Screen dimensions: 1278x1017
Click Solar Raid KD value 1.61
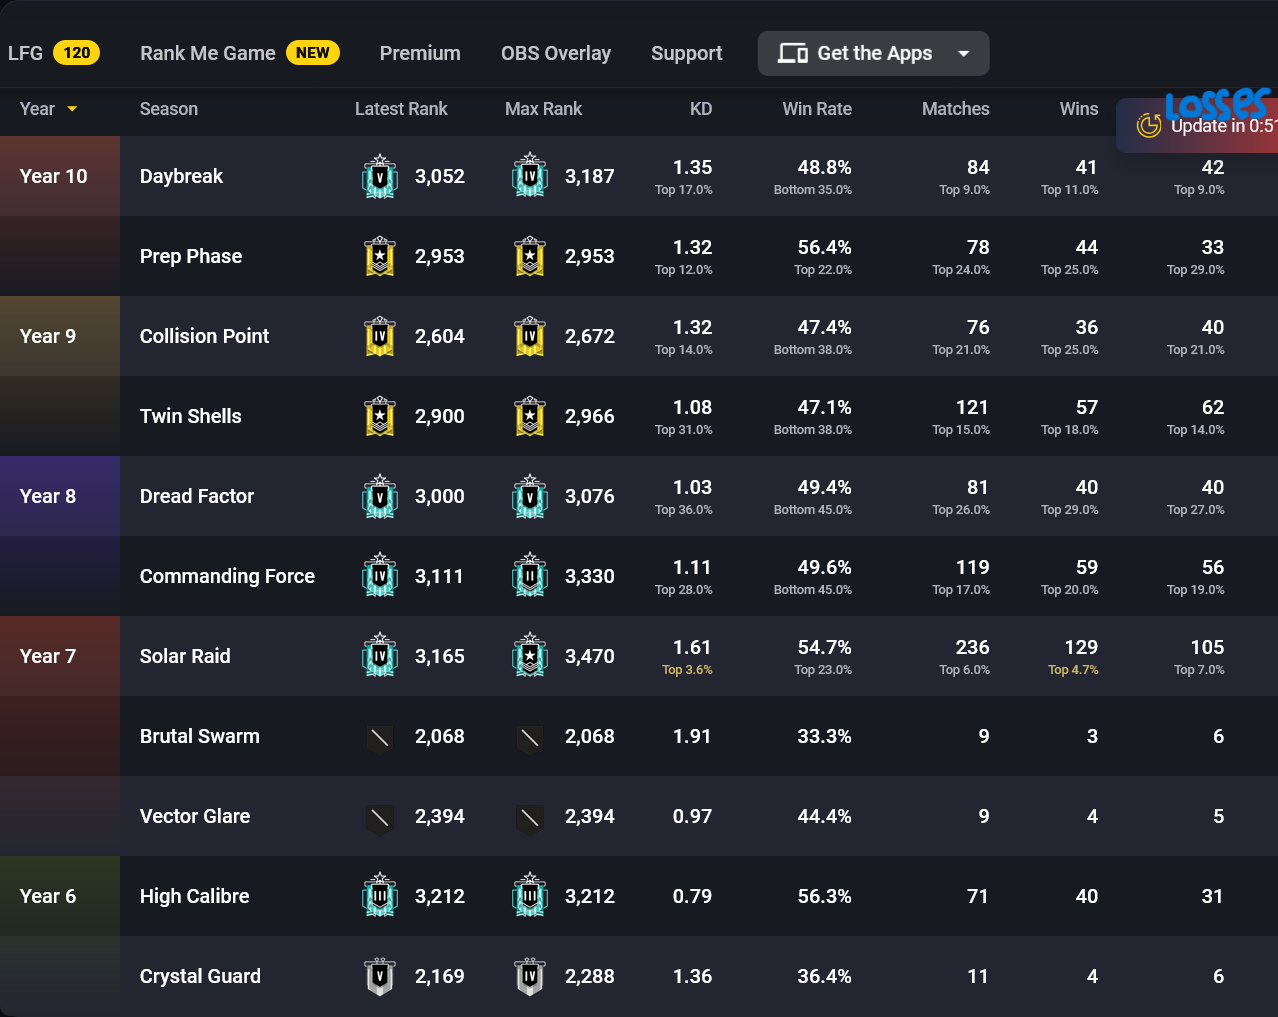(x=692, y=647)
